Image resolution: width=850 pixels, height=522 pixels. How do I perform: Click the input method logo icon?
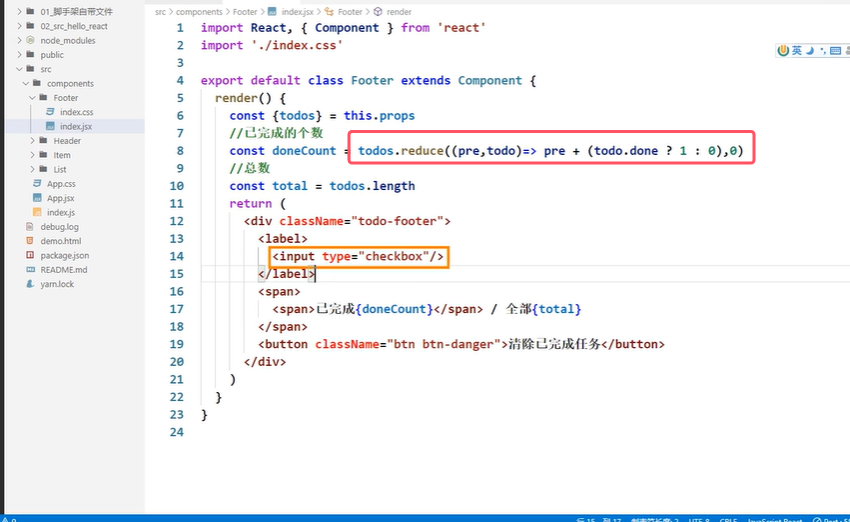[x=783, y=50]
